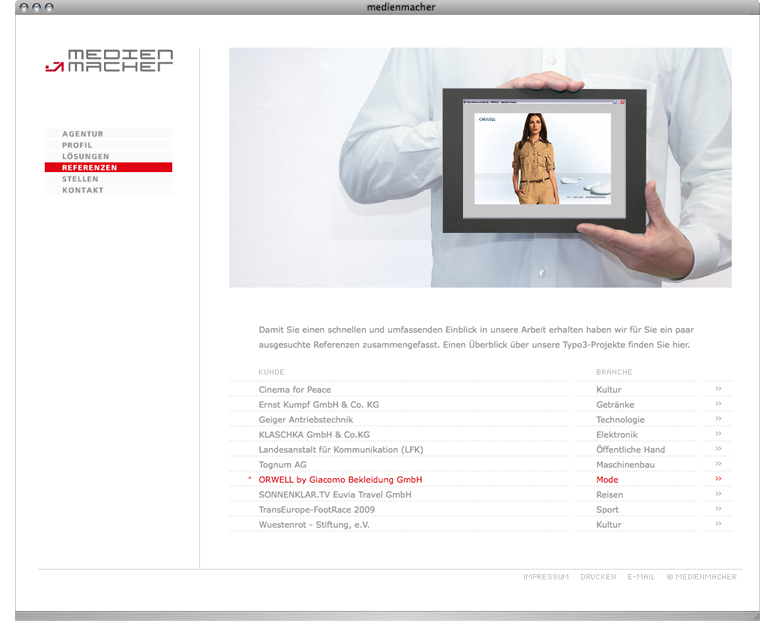Click the Maschinenbau branch text

coord(625,465)
